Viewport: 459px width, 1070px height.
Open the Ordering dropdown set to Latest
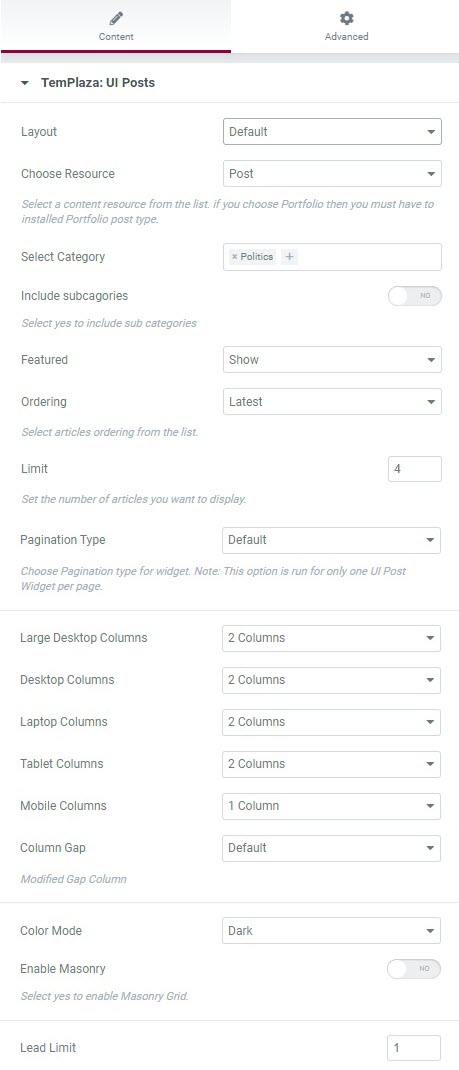[x=332, y=402]
